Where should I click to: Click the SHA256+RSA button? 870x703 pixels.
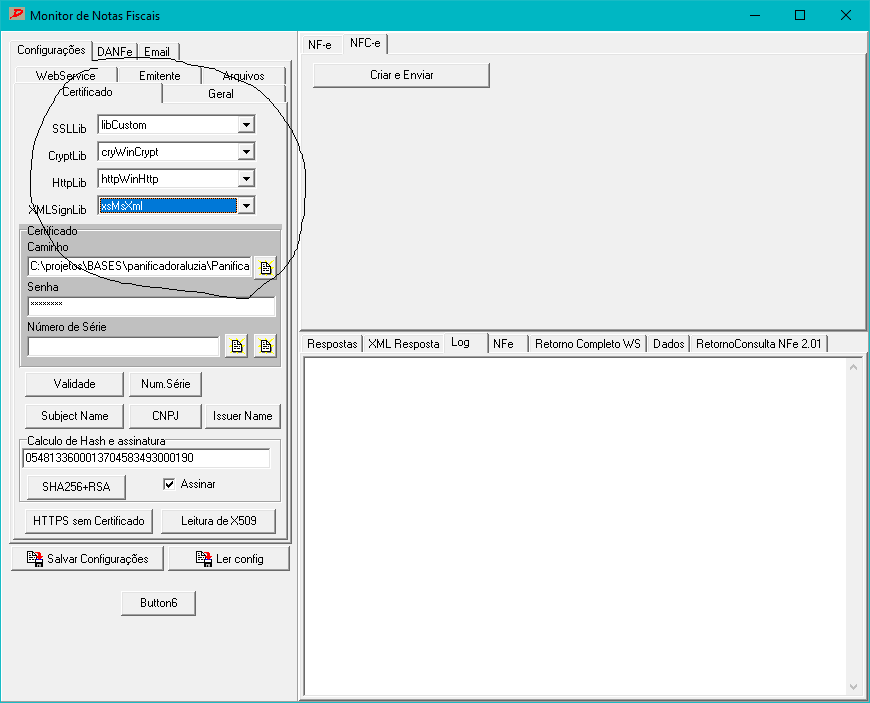[x=76, y=487]
